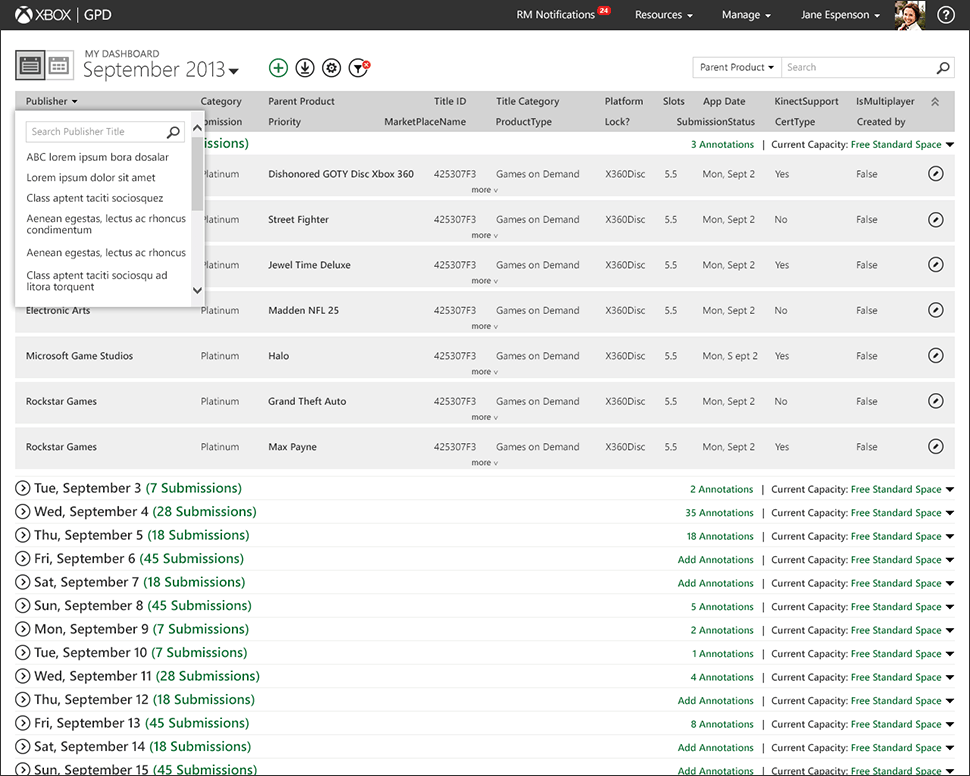Open 35 Annotations for September 4
This screenshot has width=970, height=776.
719,513
